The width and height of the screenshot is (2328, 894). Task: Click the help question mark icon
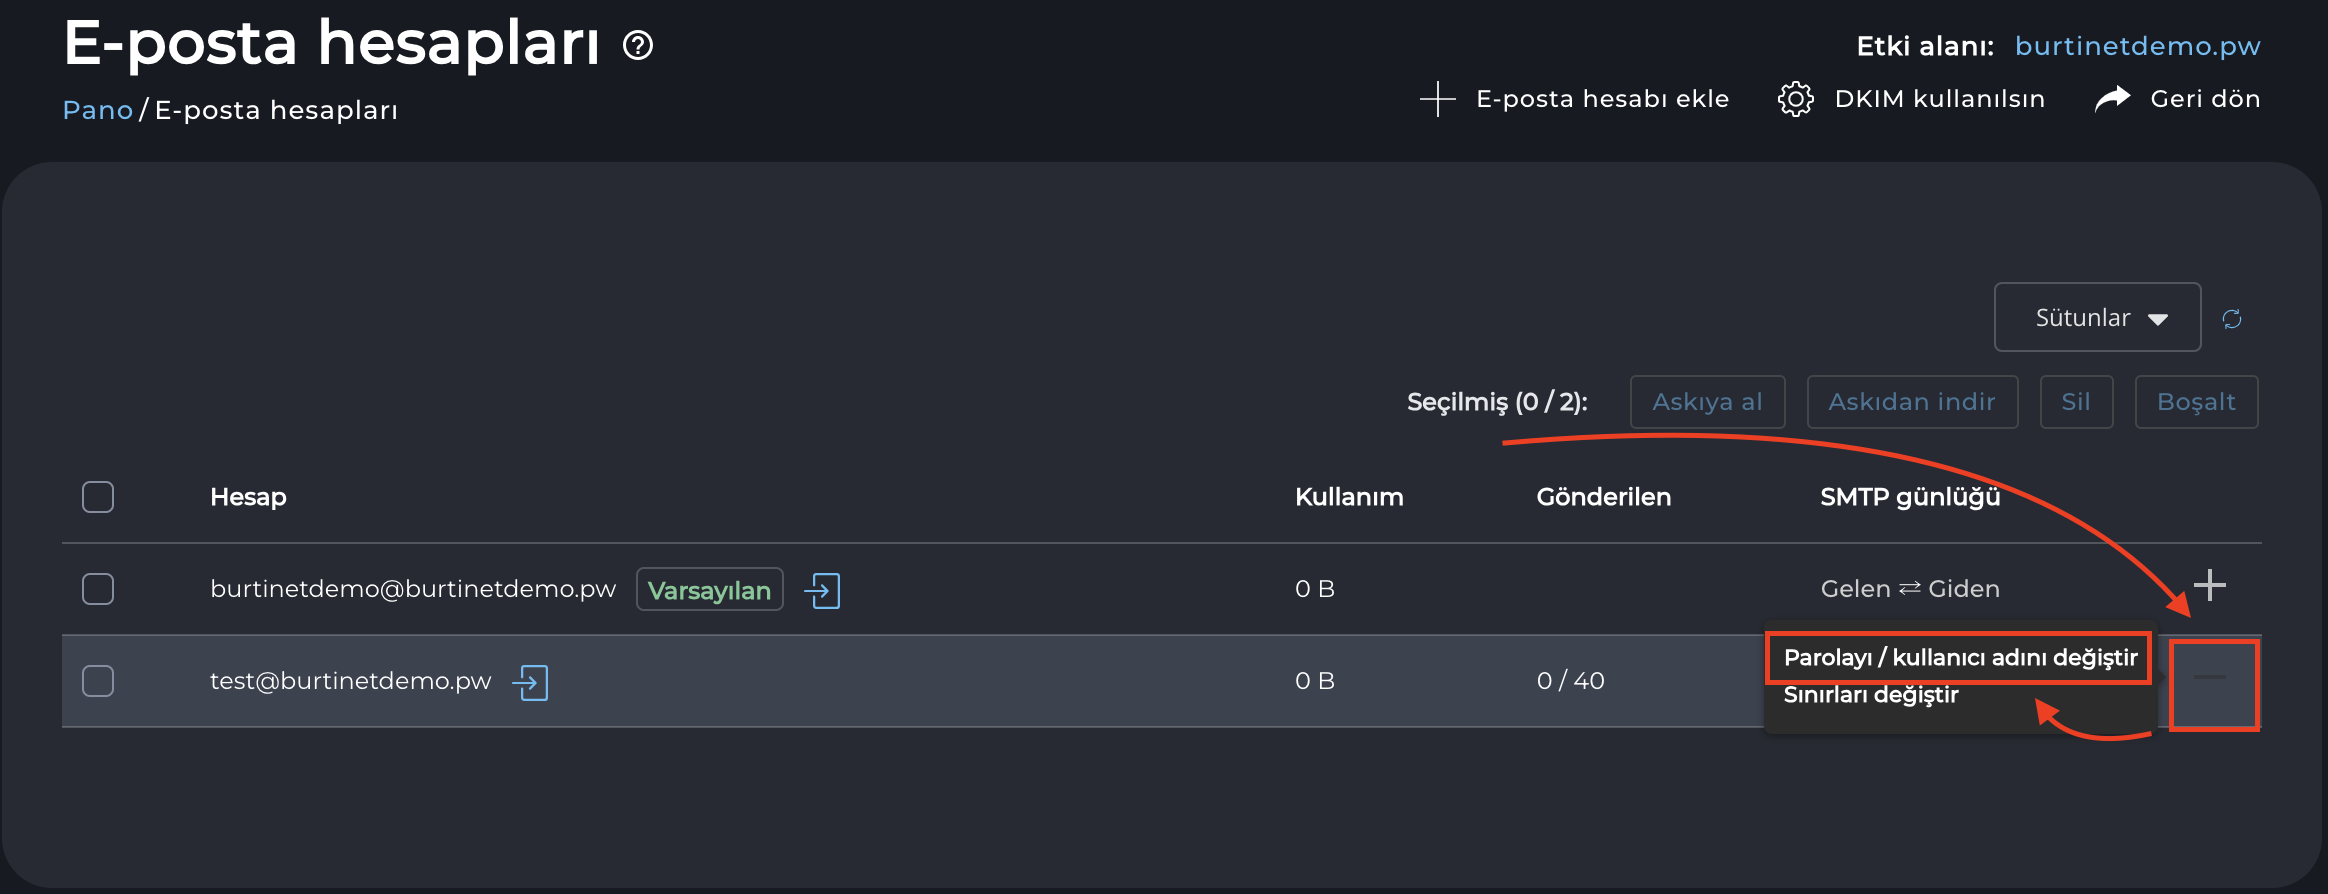(638, 45)
